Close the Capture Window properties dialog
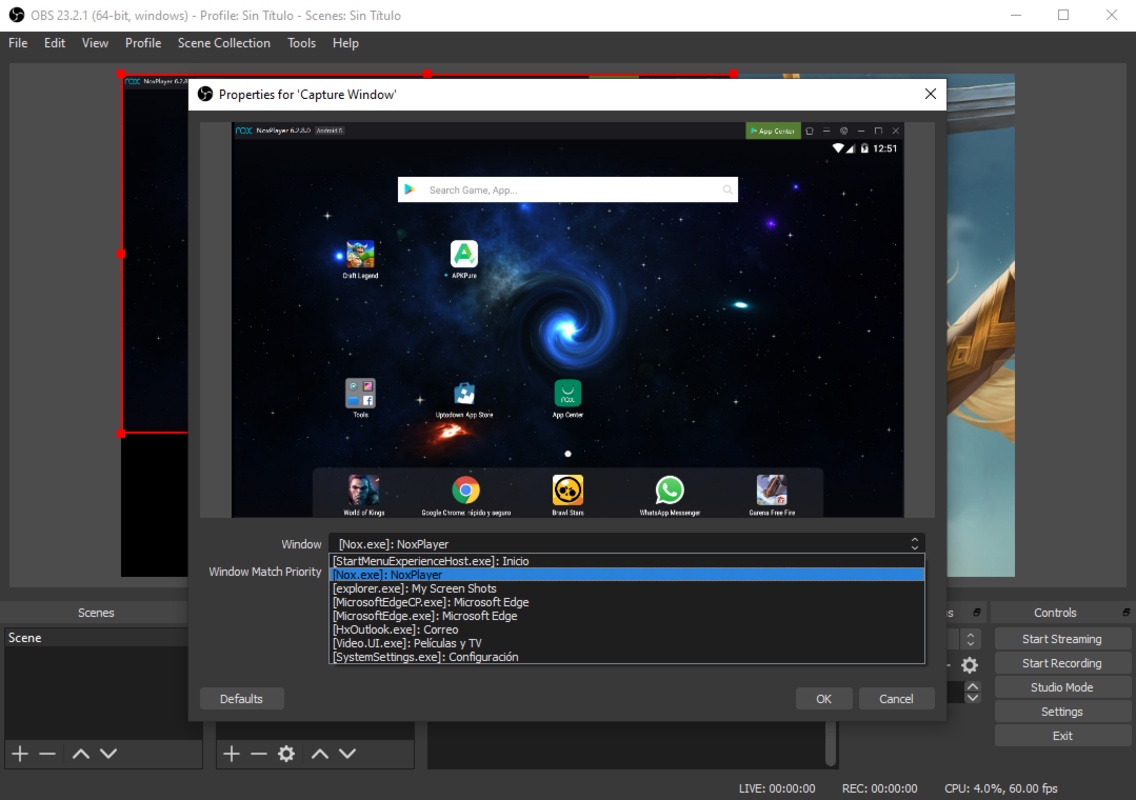This screenshot has width=1136, height=800. click(930, 94)
